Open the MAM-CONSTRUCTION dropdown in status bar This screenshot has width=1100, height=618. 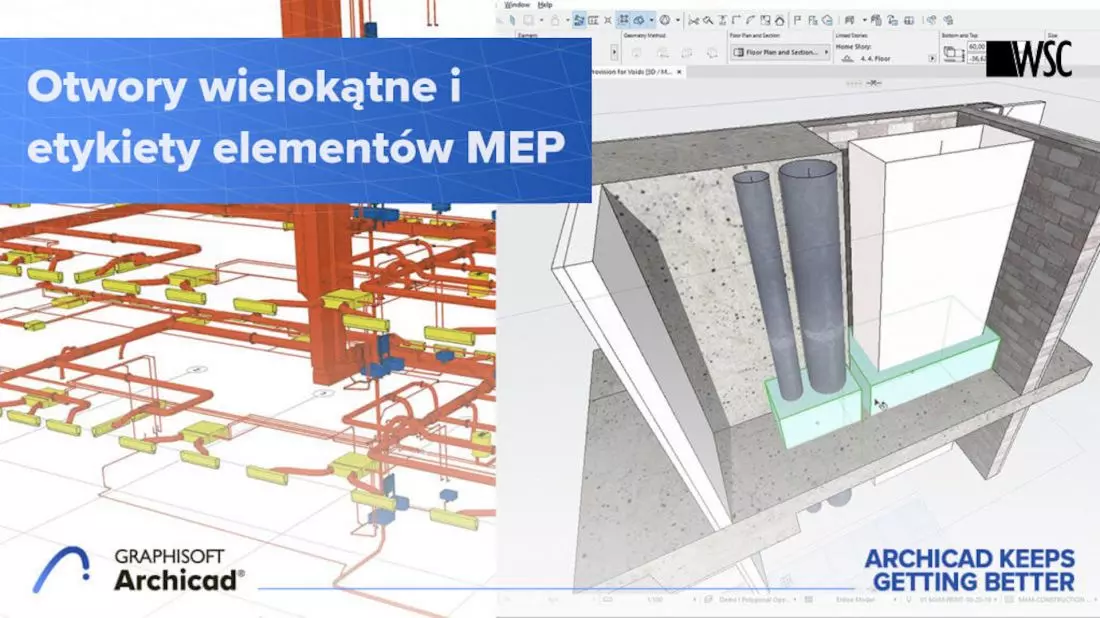tap(1050, 600)
